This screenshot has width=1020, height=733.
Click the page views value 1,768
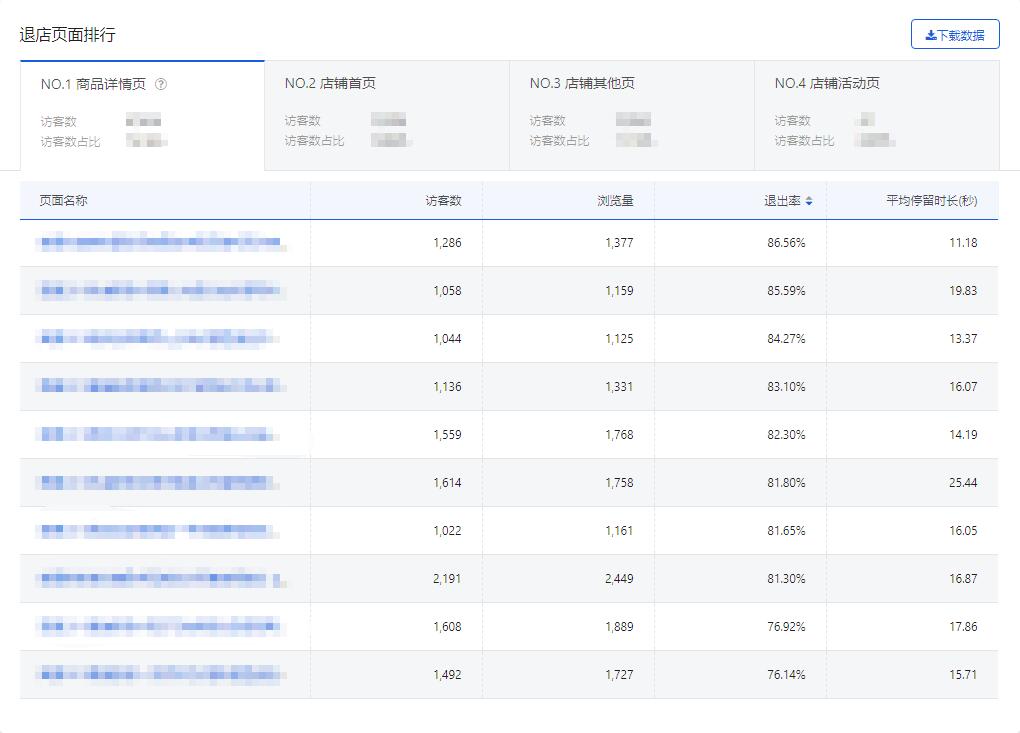click(619, 434)
